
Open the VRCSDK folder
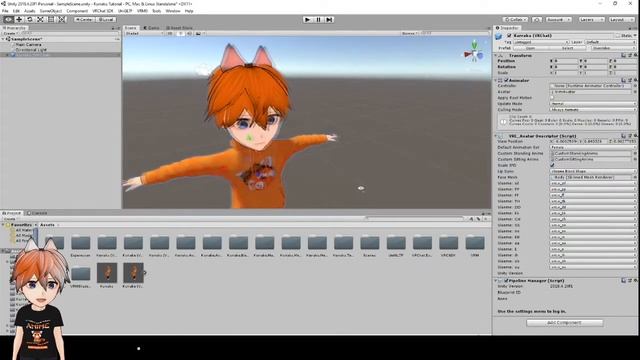(449, 246)
